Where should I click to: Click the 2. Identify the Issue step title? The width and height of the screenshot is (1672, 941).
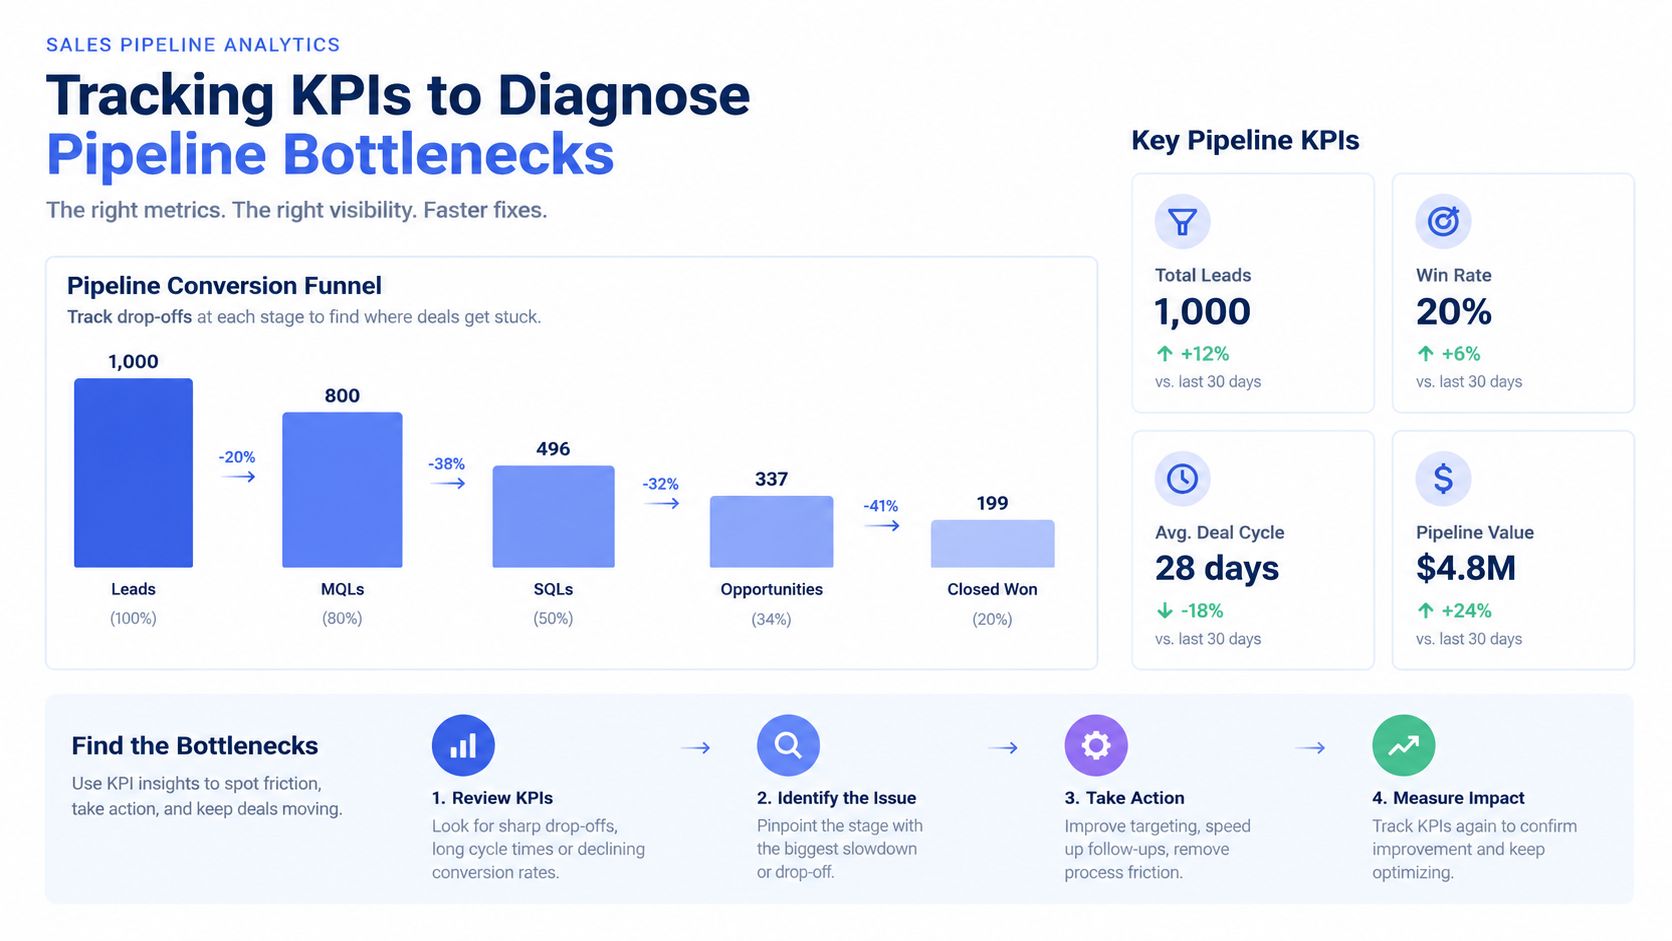click(836, 798)
